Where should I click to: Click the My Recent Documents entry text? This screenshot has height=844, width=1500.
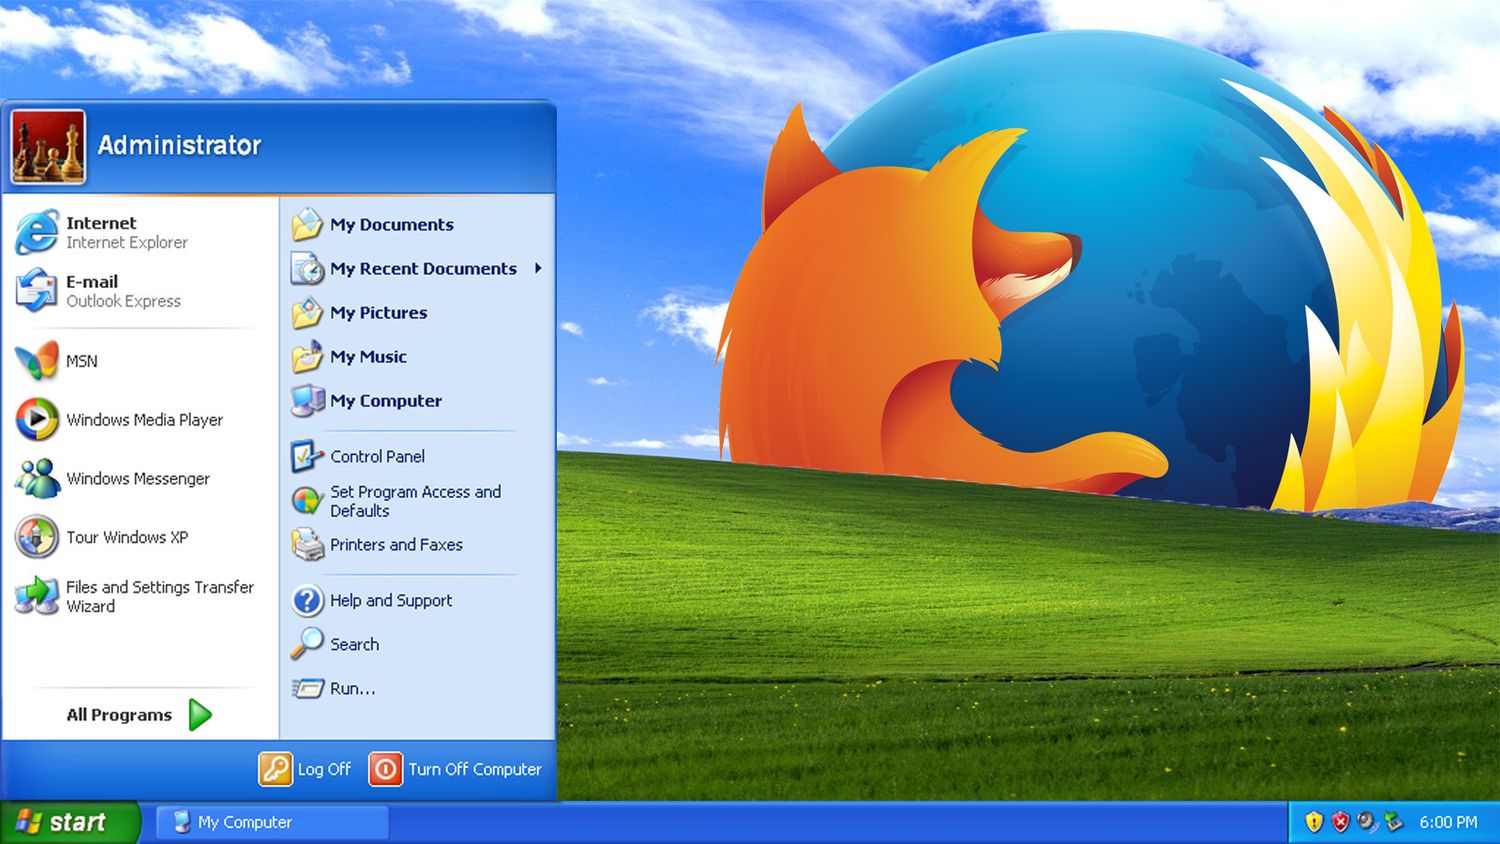click(x=423, y=268)
